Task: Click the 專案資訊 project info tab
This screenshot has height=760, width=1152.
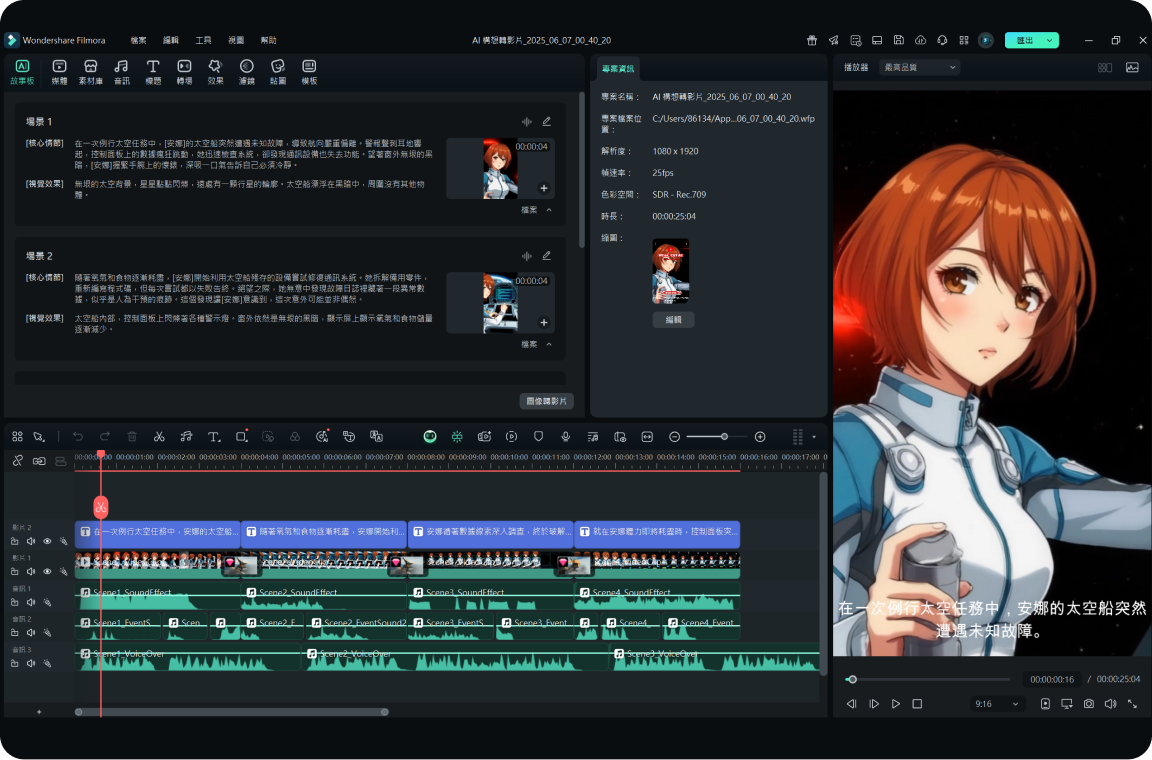Action: point(618,68)
